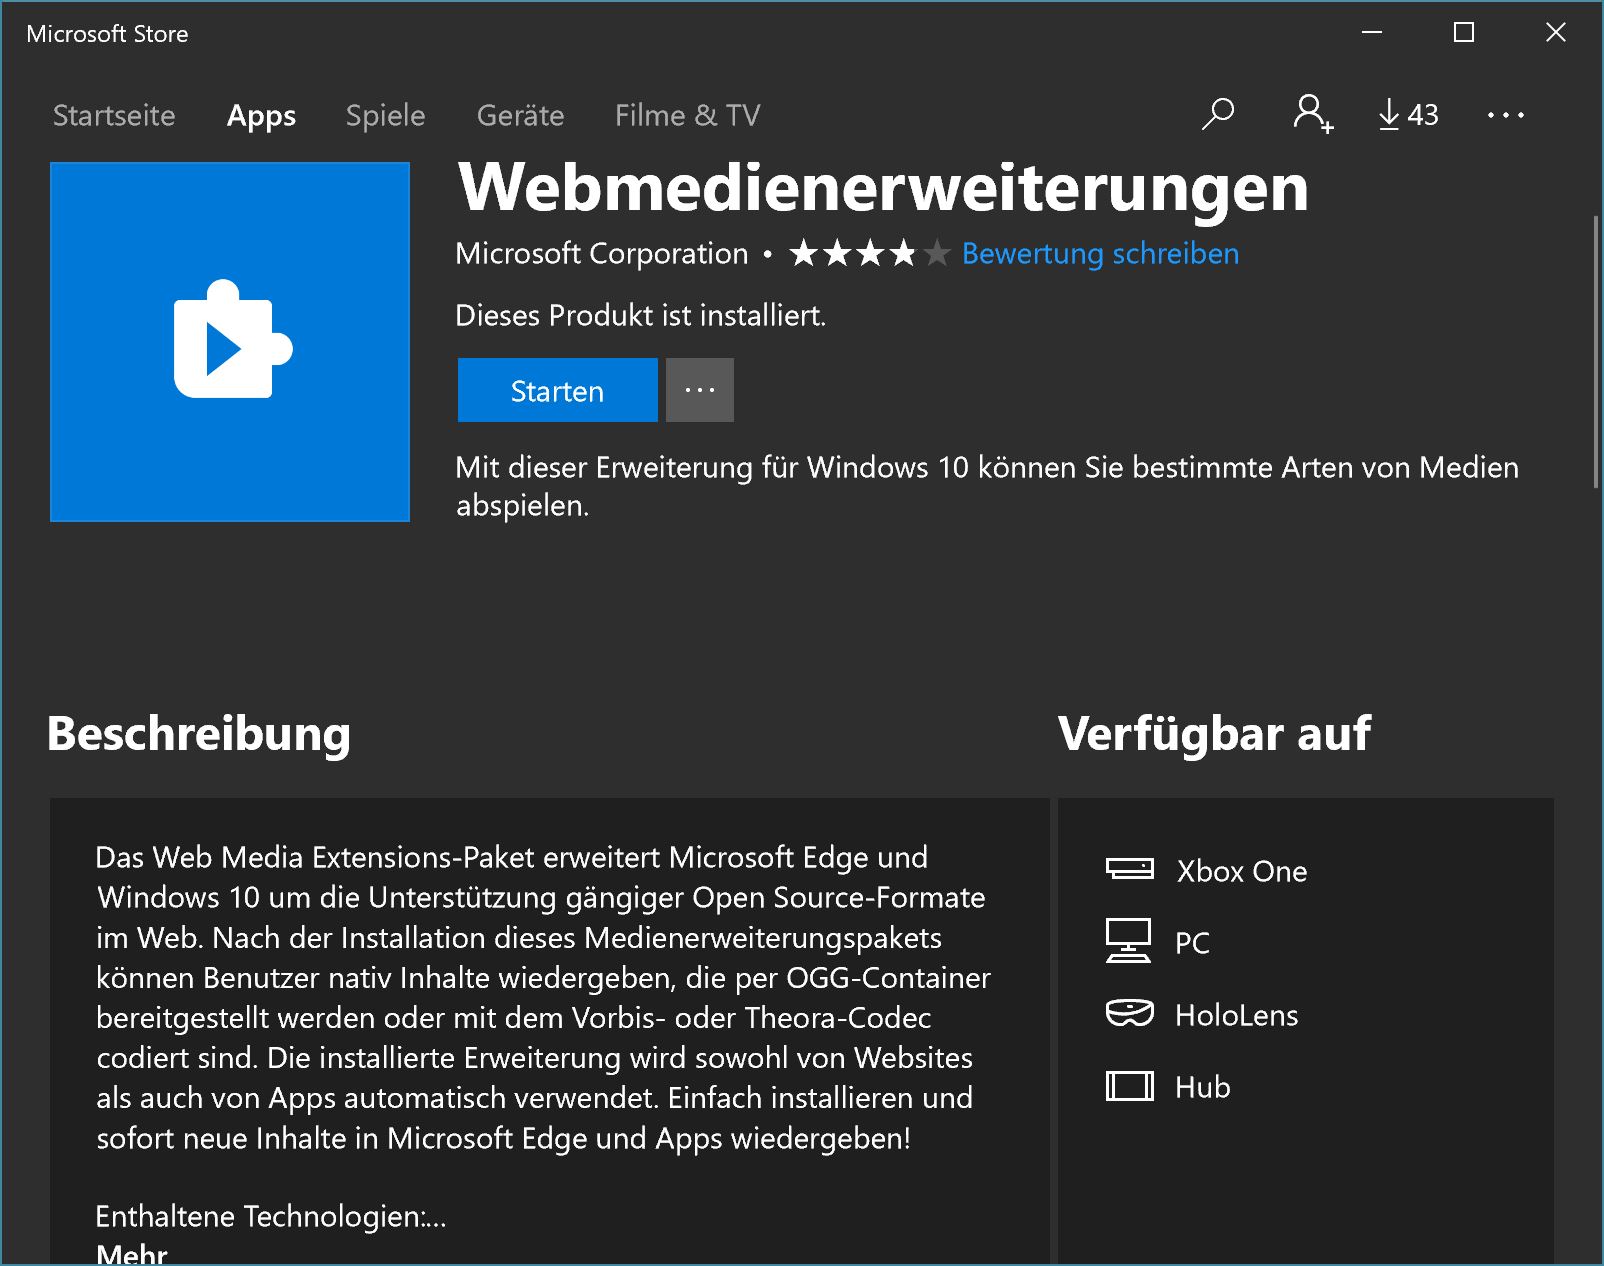Viewport: 1604px width, 1266px height.
Task: Open the user account sign-in icon
Action: click(1312, 114)
